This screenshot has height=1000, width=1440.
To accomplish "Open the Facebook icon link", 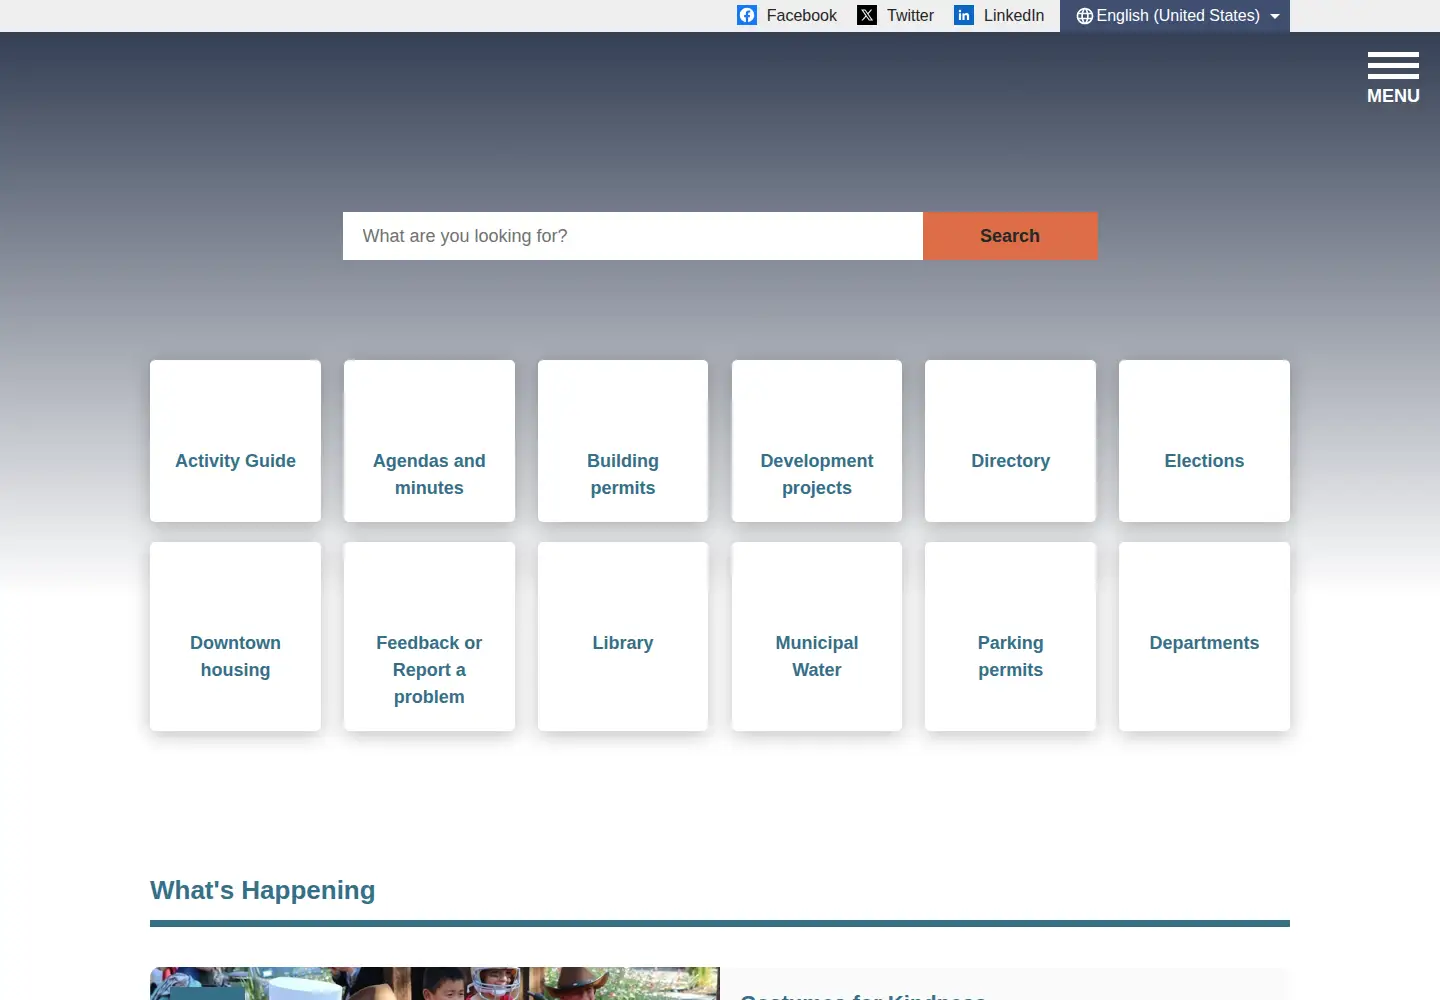I will point(747,15).
